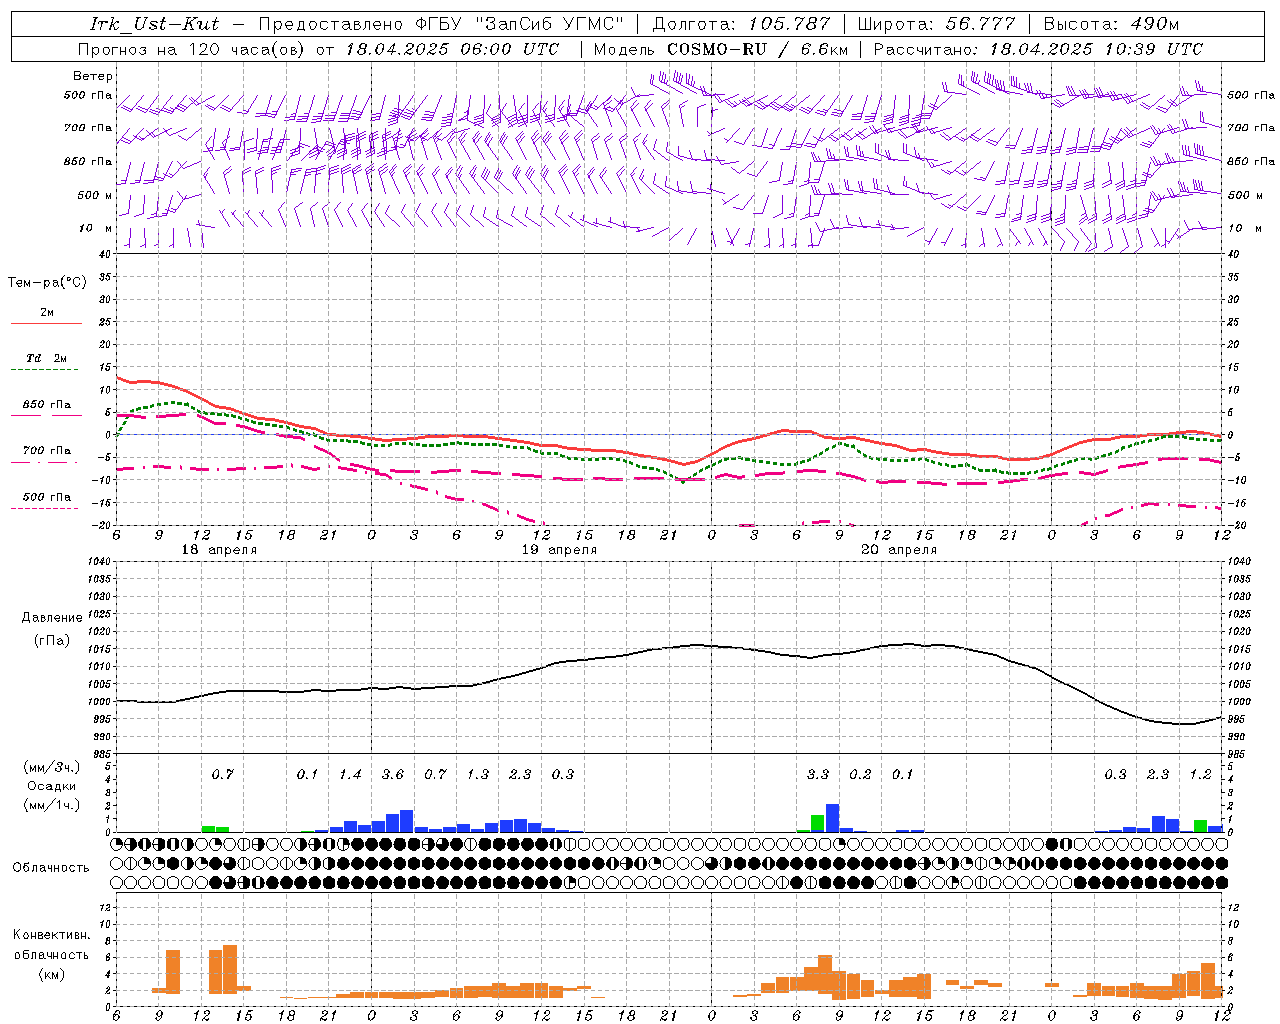Select the longitude value 105.787

(790, 23)
